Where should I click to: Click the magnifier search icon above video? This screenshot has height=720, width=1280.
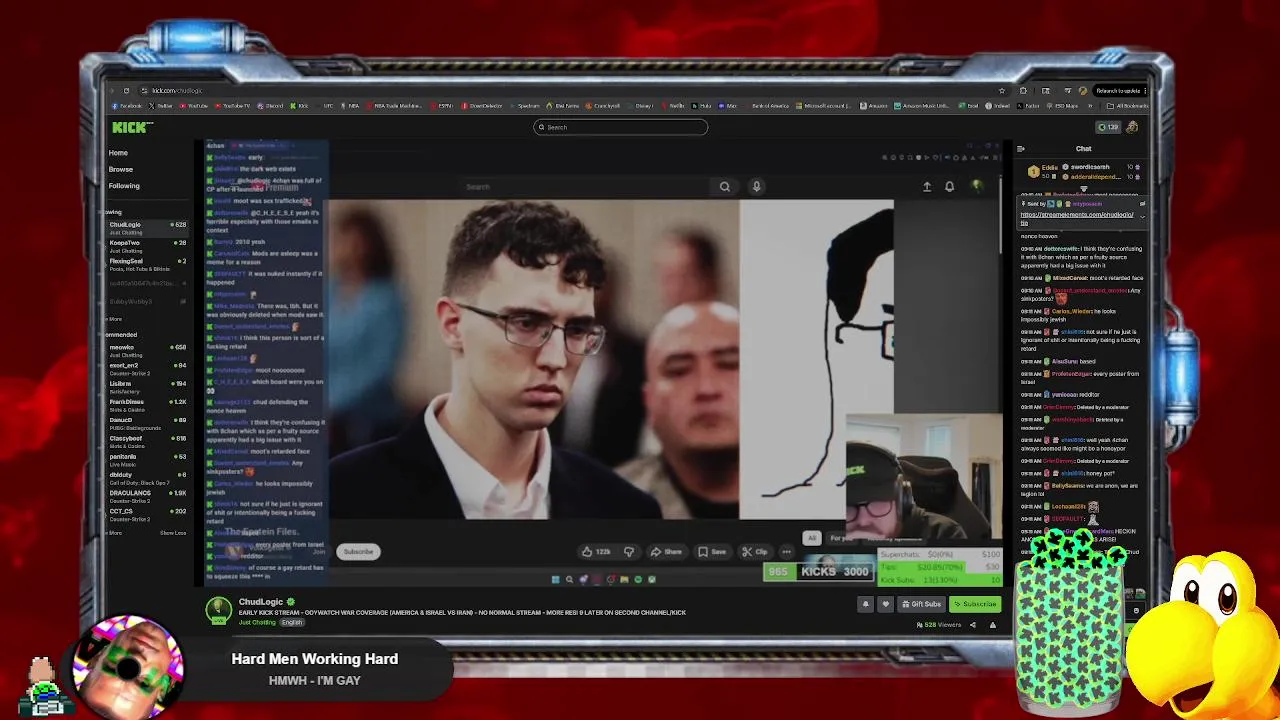[725, 186]
